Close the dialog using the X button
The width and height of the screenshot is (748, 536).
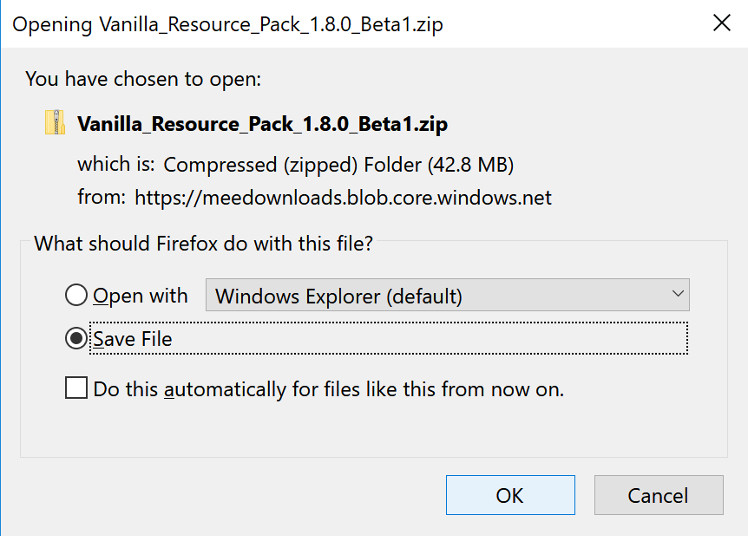click(x=720, y=24)
